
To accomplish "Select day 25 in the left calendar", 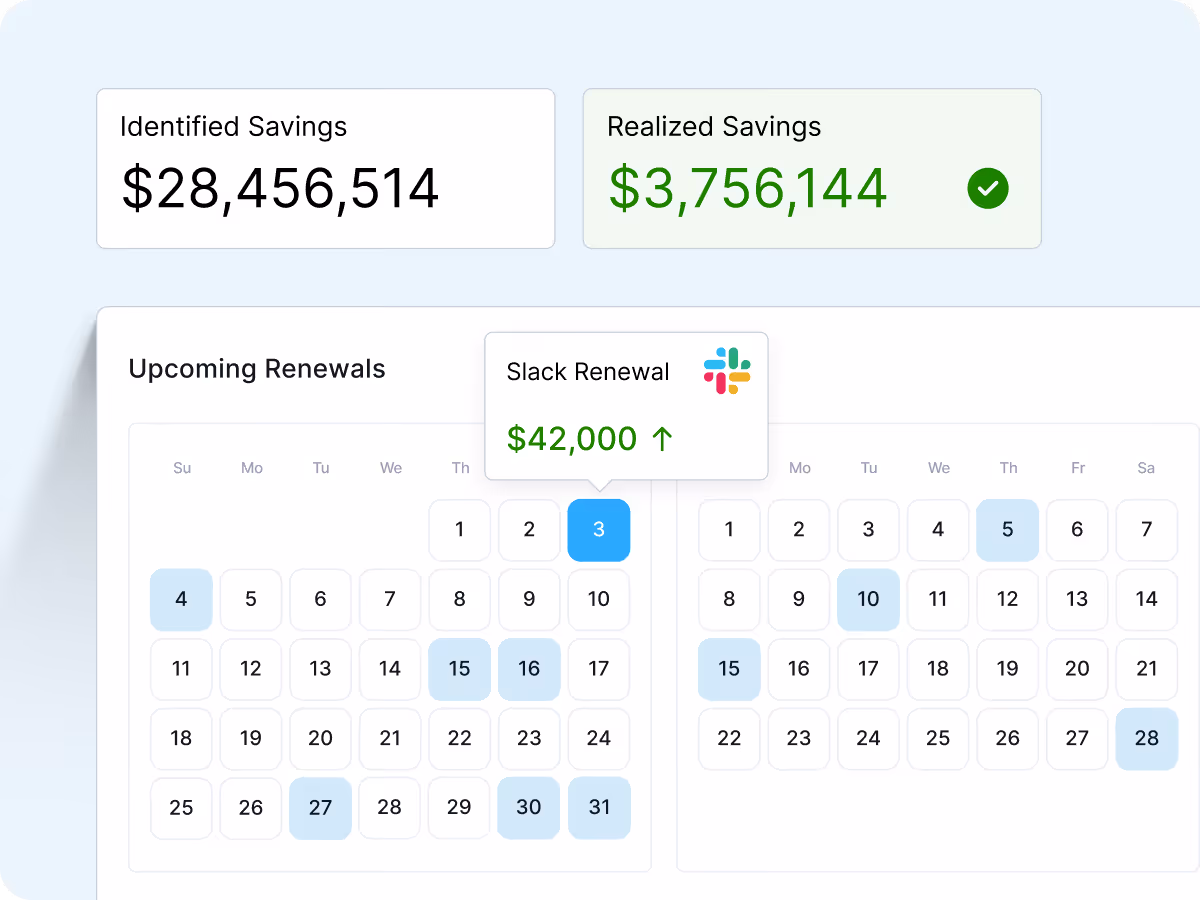I will (x=181, y=808).
